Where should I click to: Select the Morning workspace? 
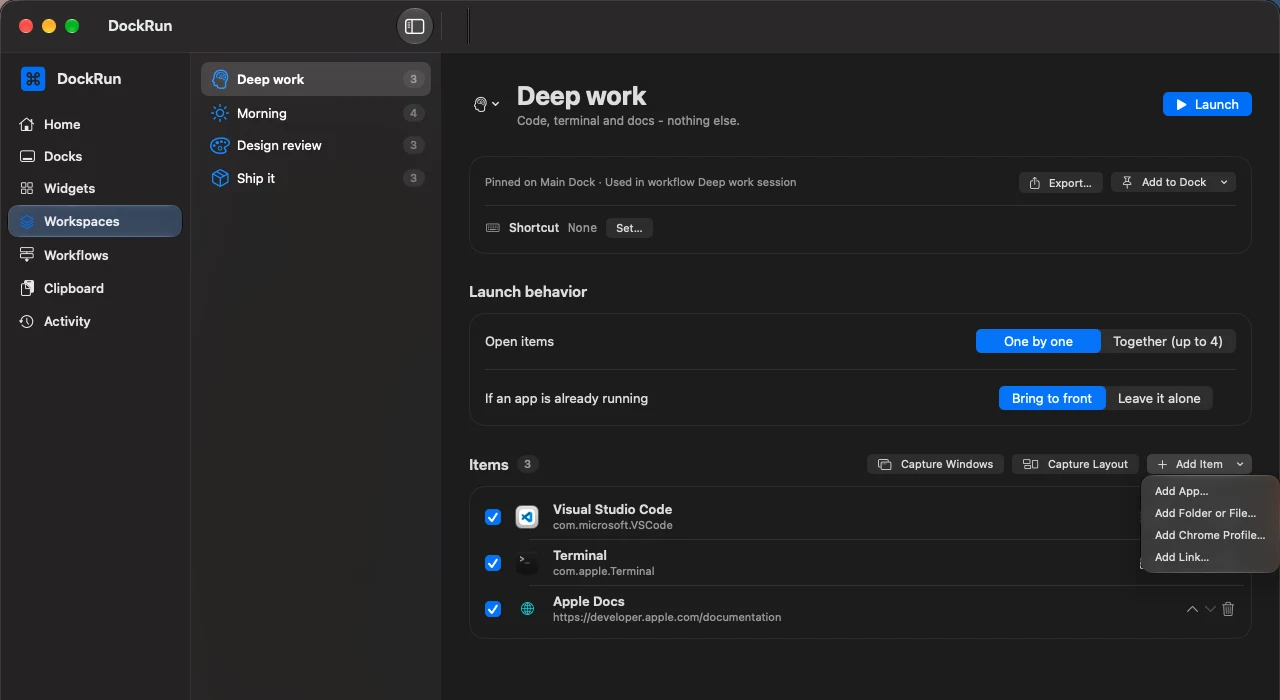tap(316, 113)
